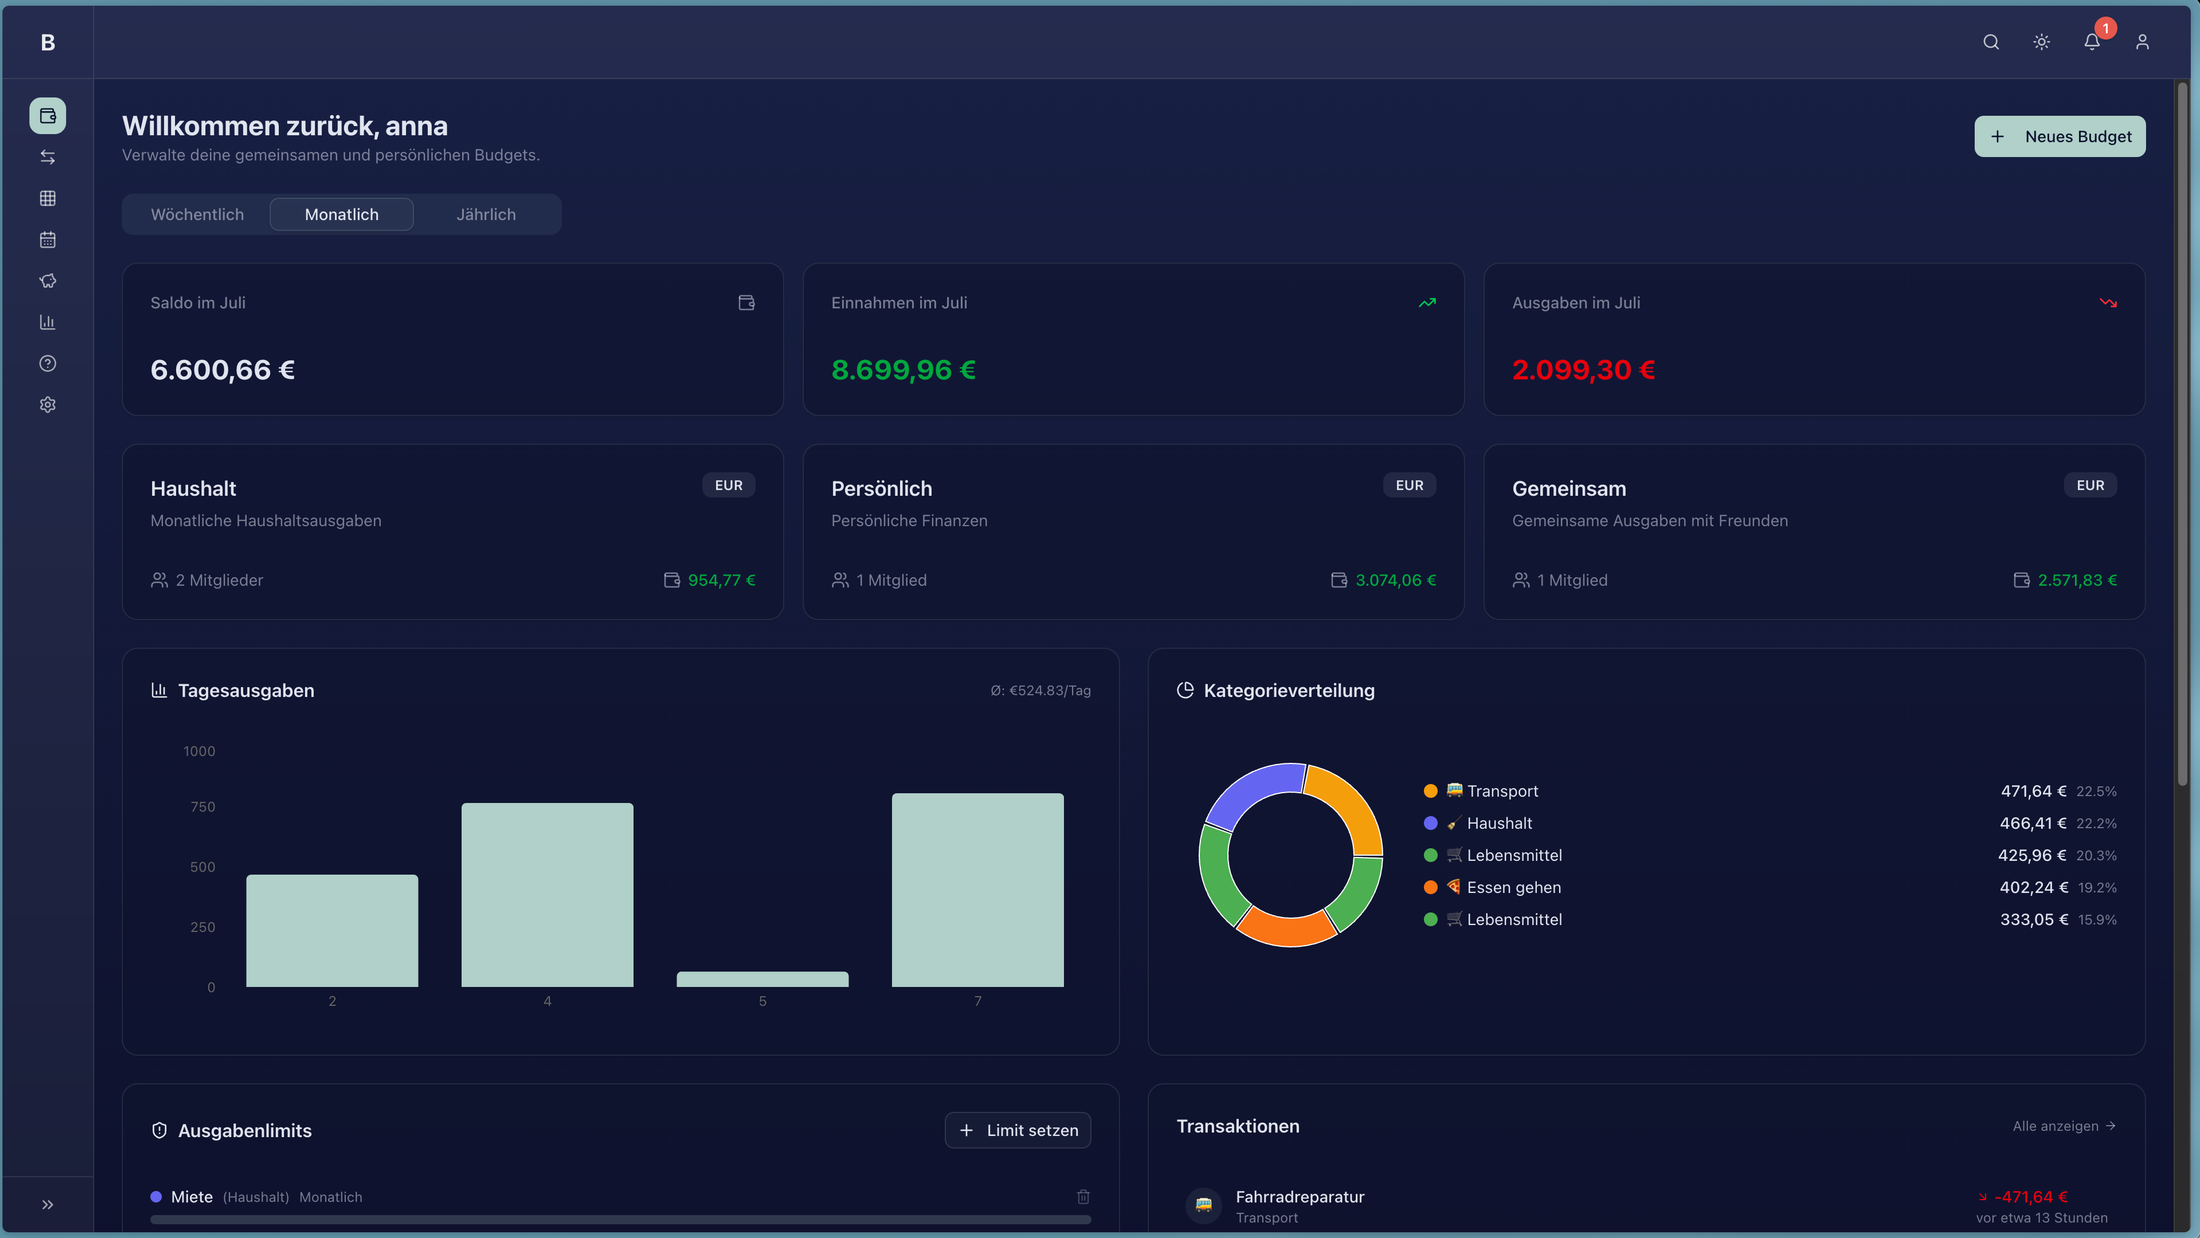The height and width of the screenshot is (1238, 2200).
Task: Click the Essen gehen legend entry
Action: [x=1770, y=887]
